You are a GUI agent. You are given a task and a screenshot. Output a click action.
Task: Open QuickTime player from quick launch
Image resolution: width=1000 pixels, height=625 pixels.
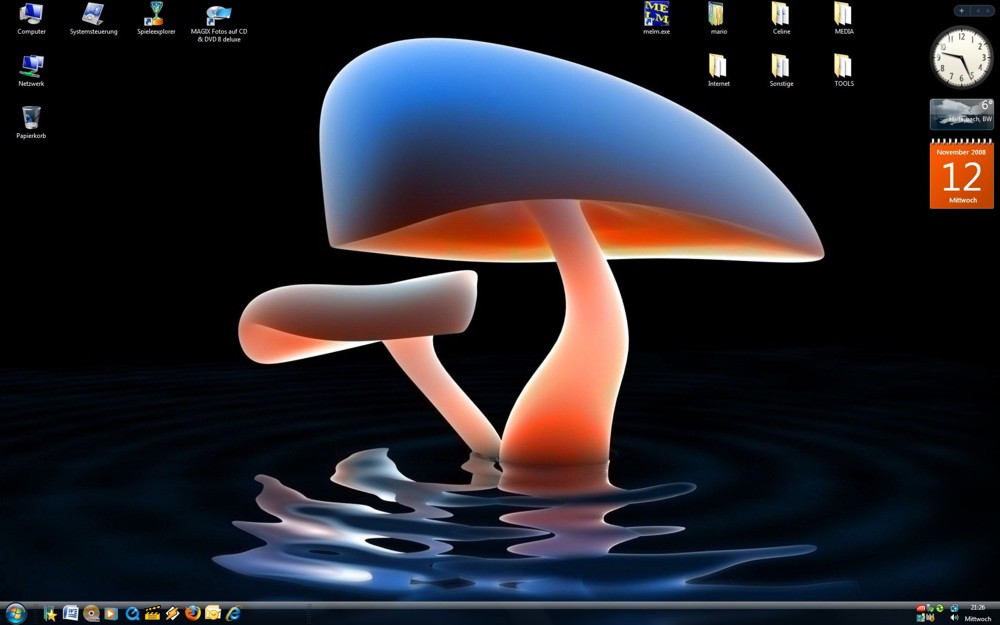(132, 613)
